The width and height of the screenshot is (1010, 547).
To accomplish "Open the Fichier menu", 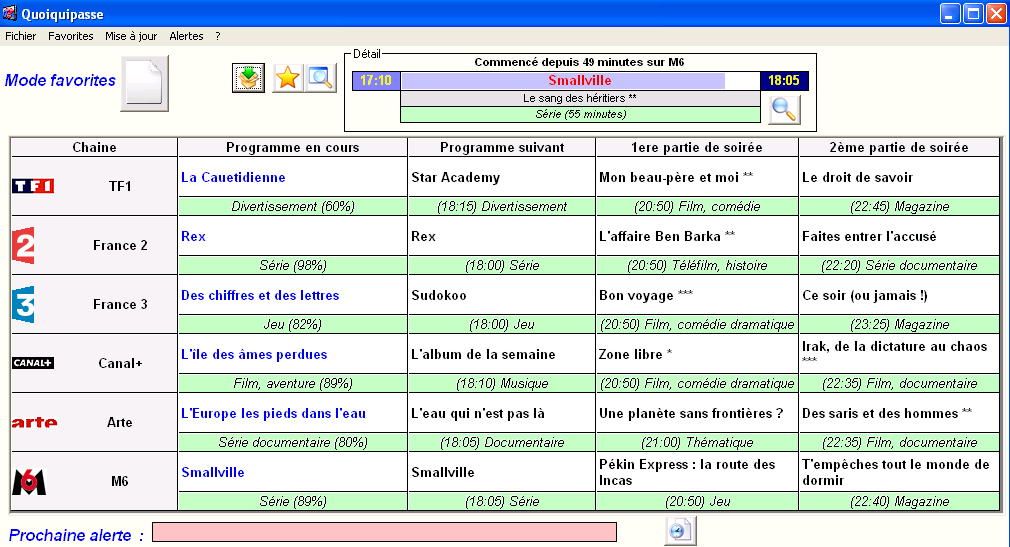I will (21, 36).
